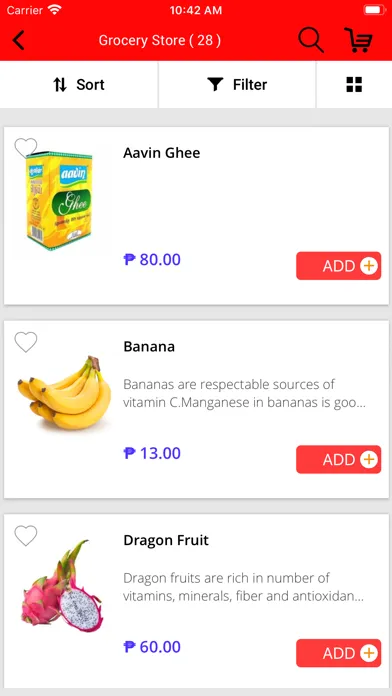
Task: Toggle Banana favorite heart
Action: (26, 342)
